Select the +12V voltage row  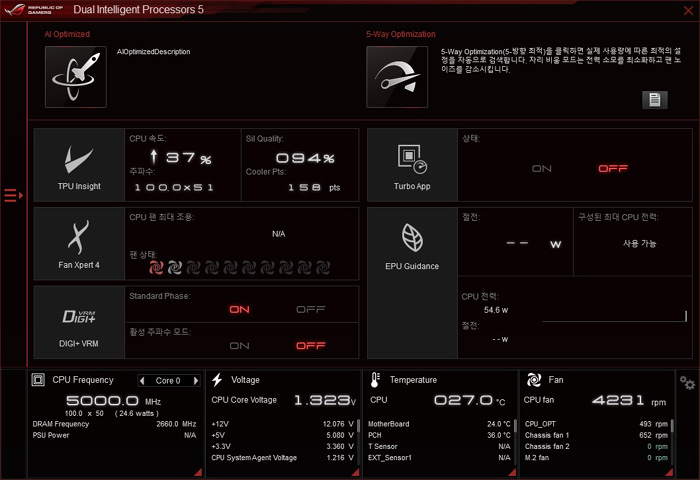[283, 424]
